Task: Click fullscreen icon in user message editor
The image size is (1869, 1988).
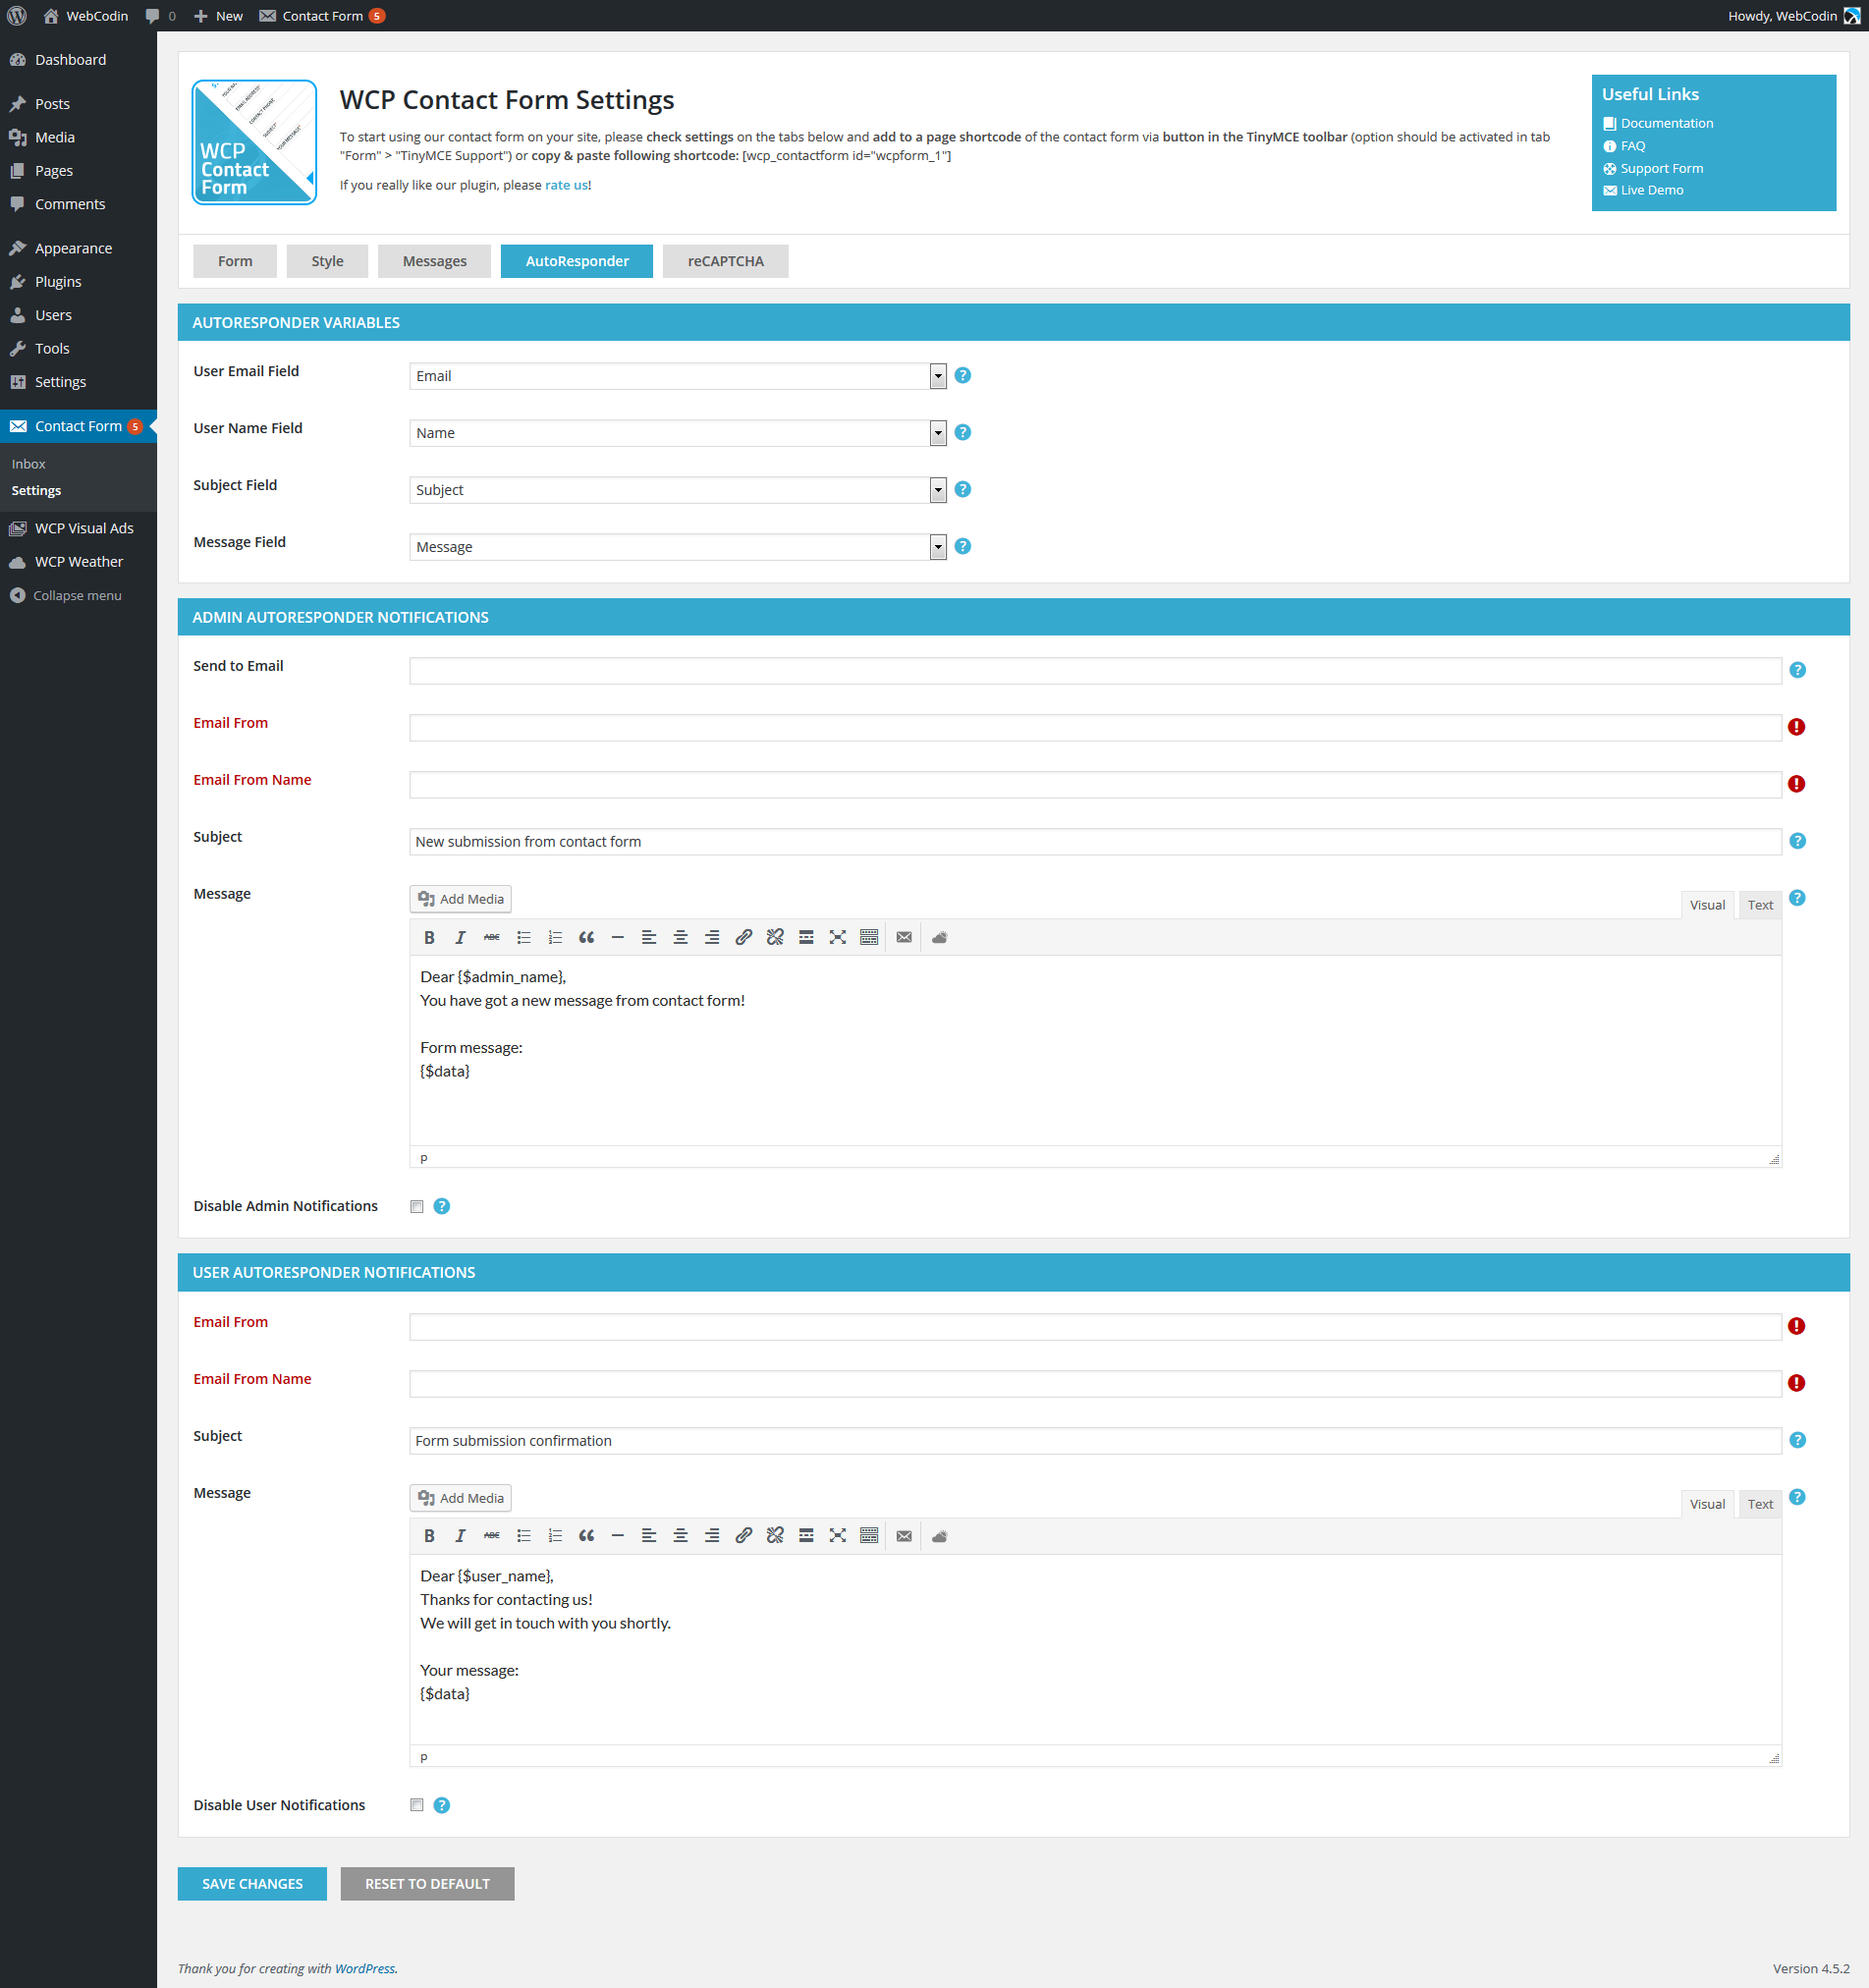Action: (837, 1536)
